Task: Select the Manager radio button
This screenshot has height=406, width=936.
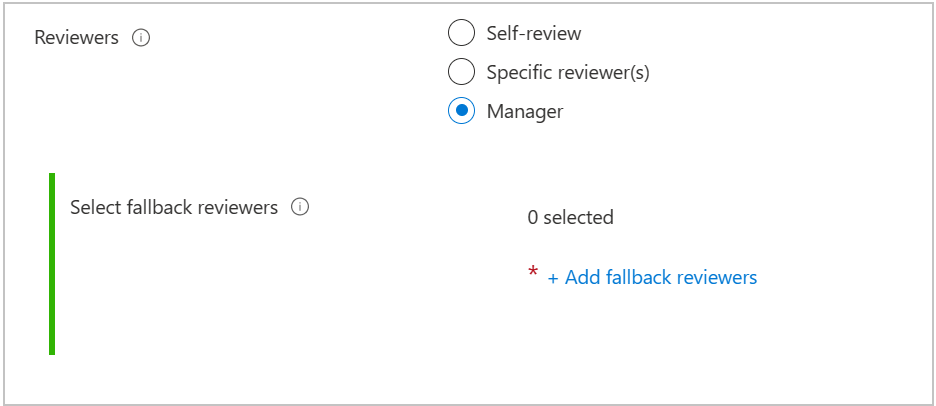Action: coord(461,111)
